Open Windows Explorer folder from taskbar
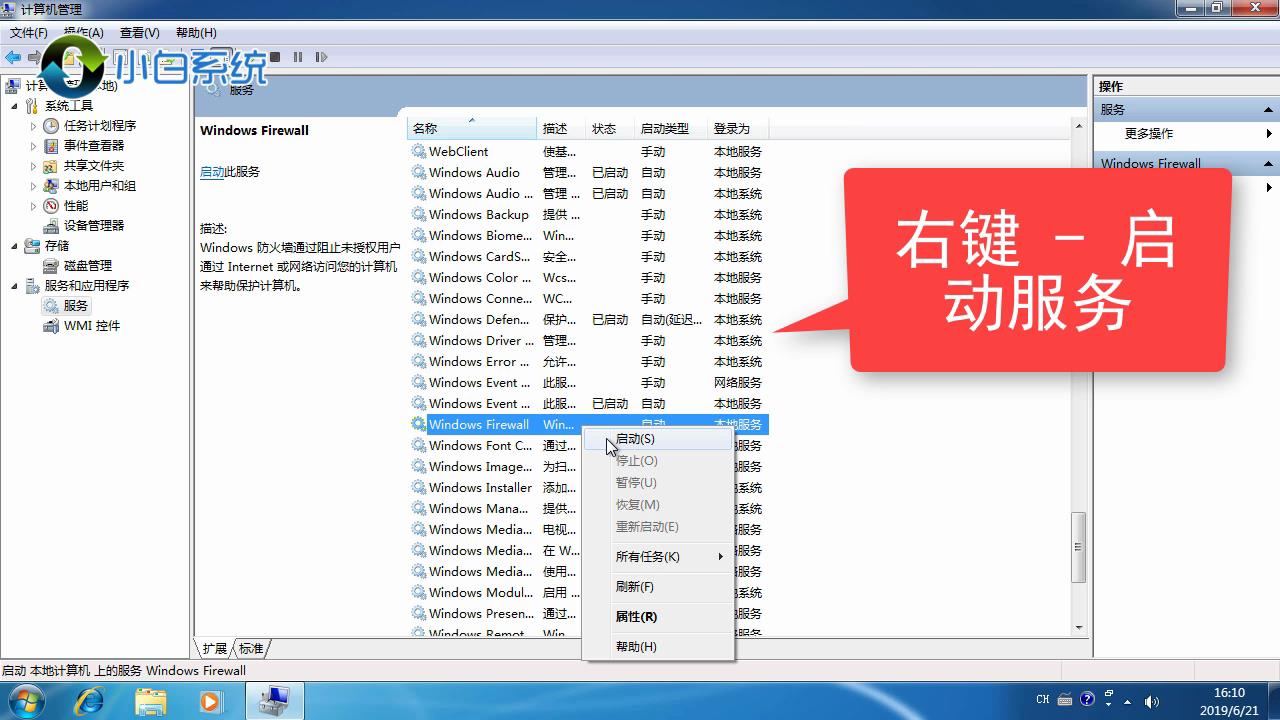The height and width of the screenshot is (720, 1280). 151,700
